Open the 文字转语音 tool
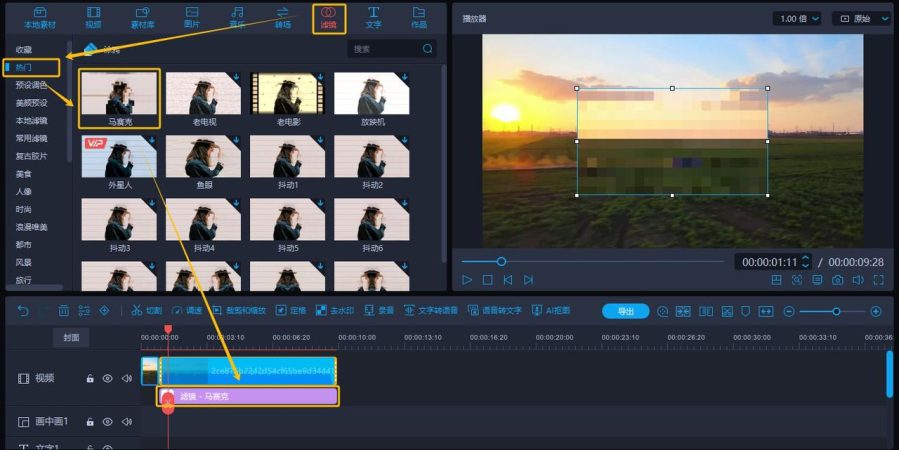 click(431, 311)
